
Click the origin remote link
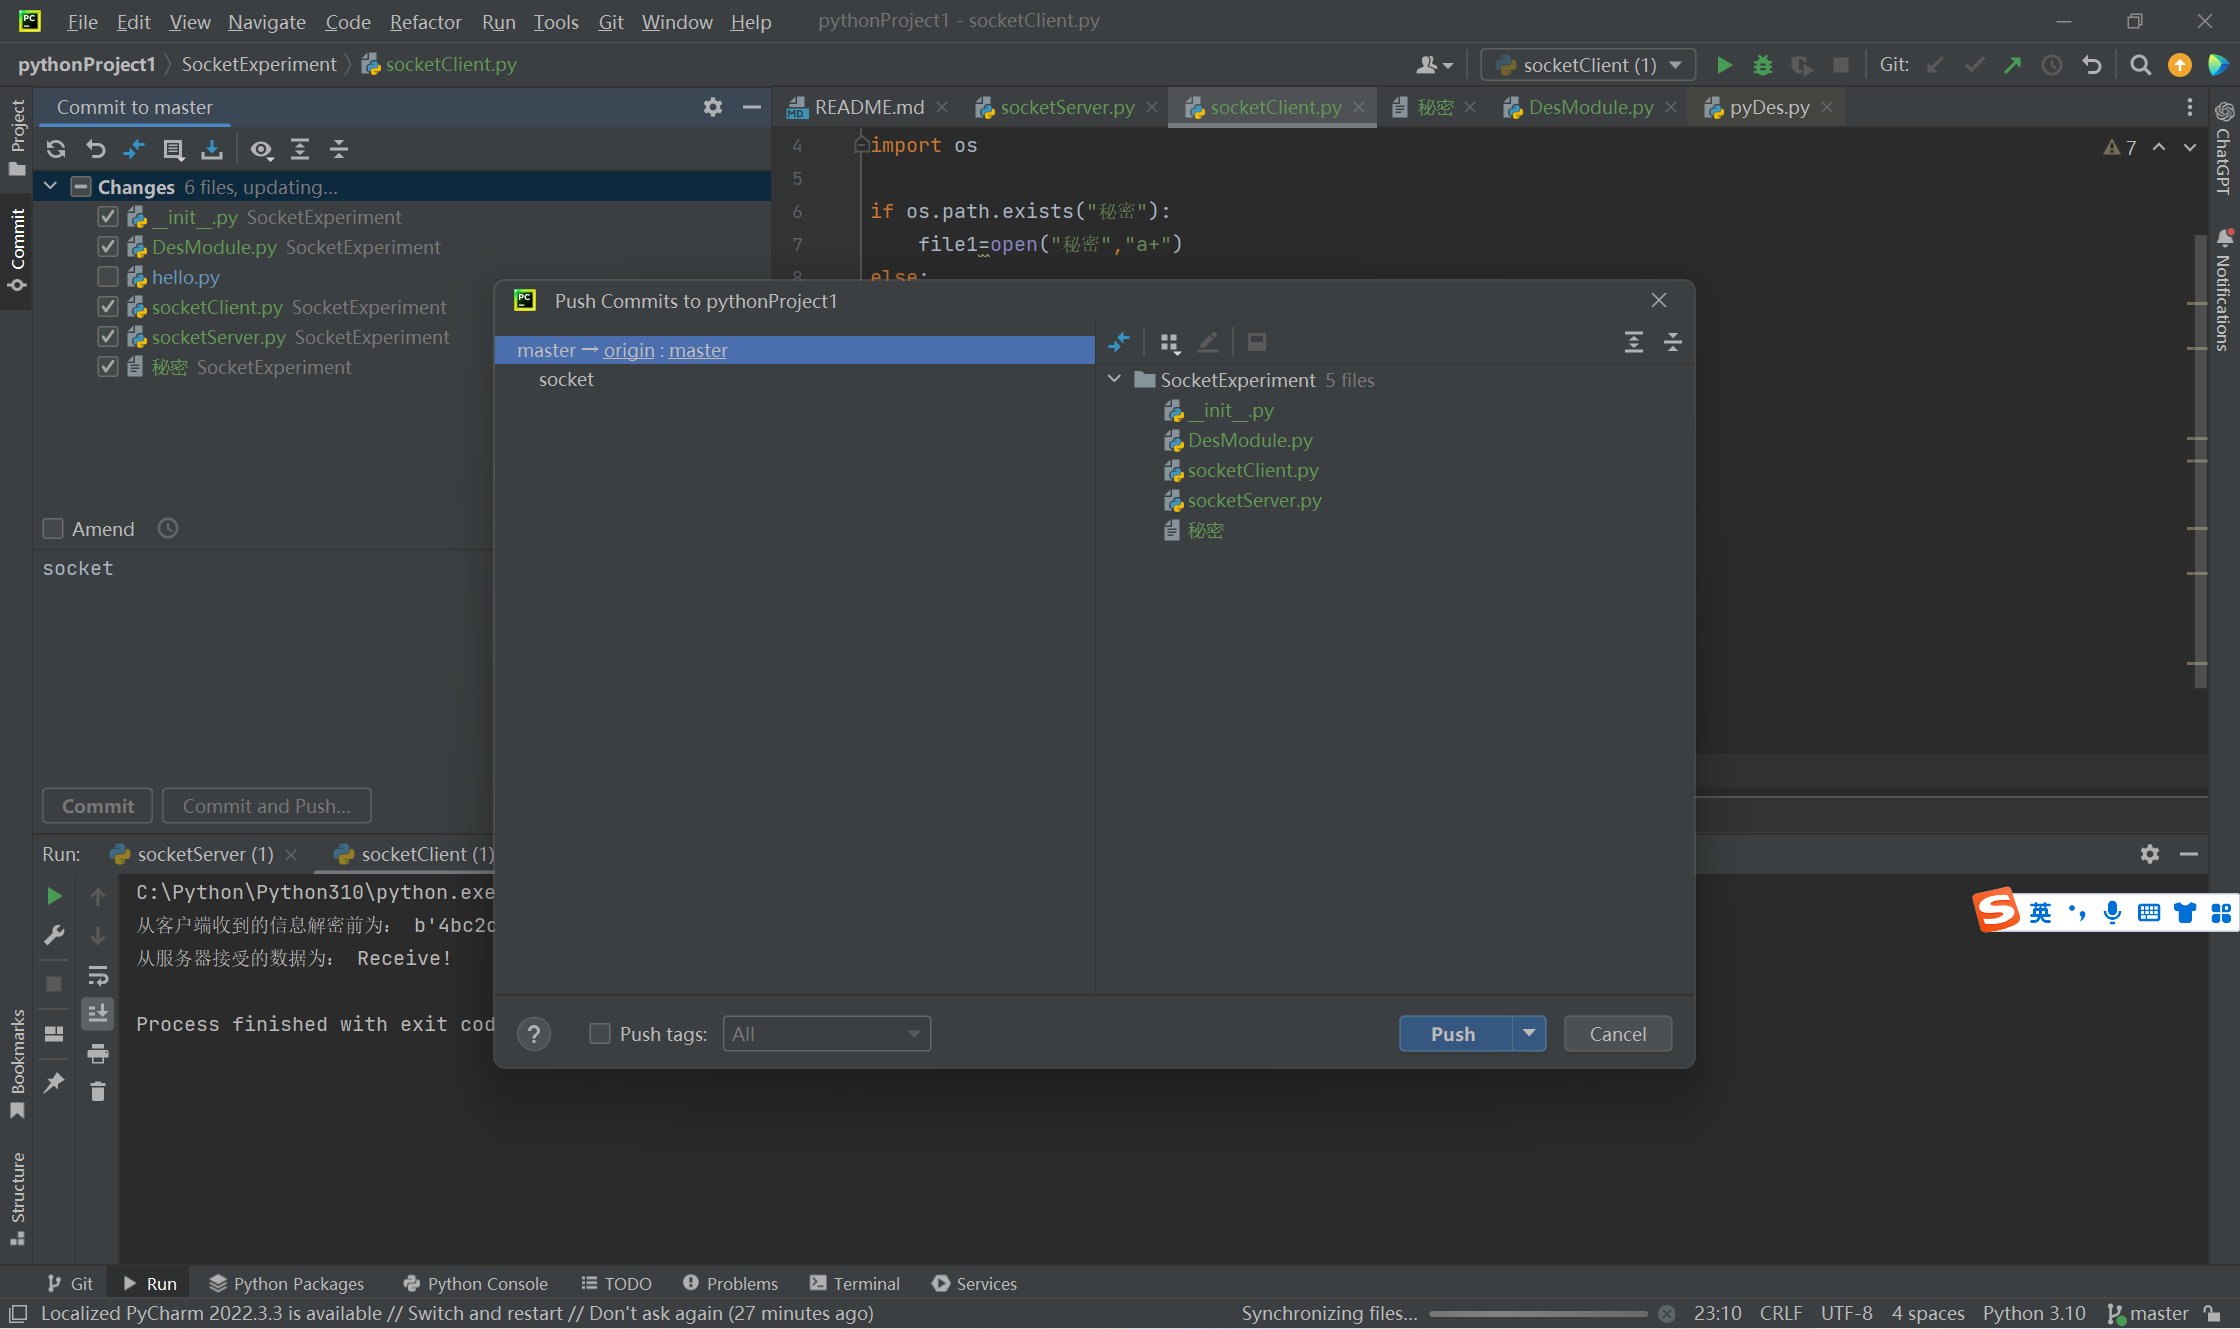[x=629, y=350]
